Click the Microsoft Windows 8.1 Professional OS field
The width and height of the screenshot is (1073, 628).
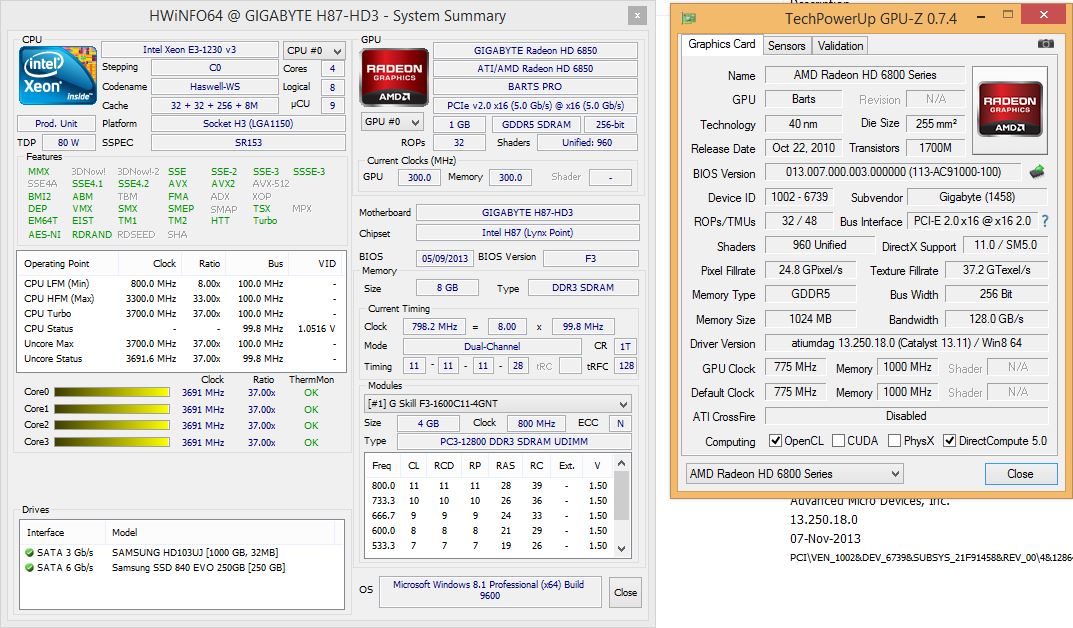(x=489, y=590)
